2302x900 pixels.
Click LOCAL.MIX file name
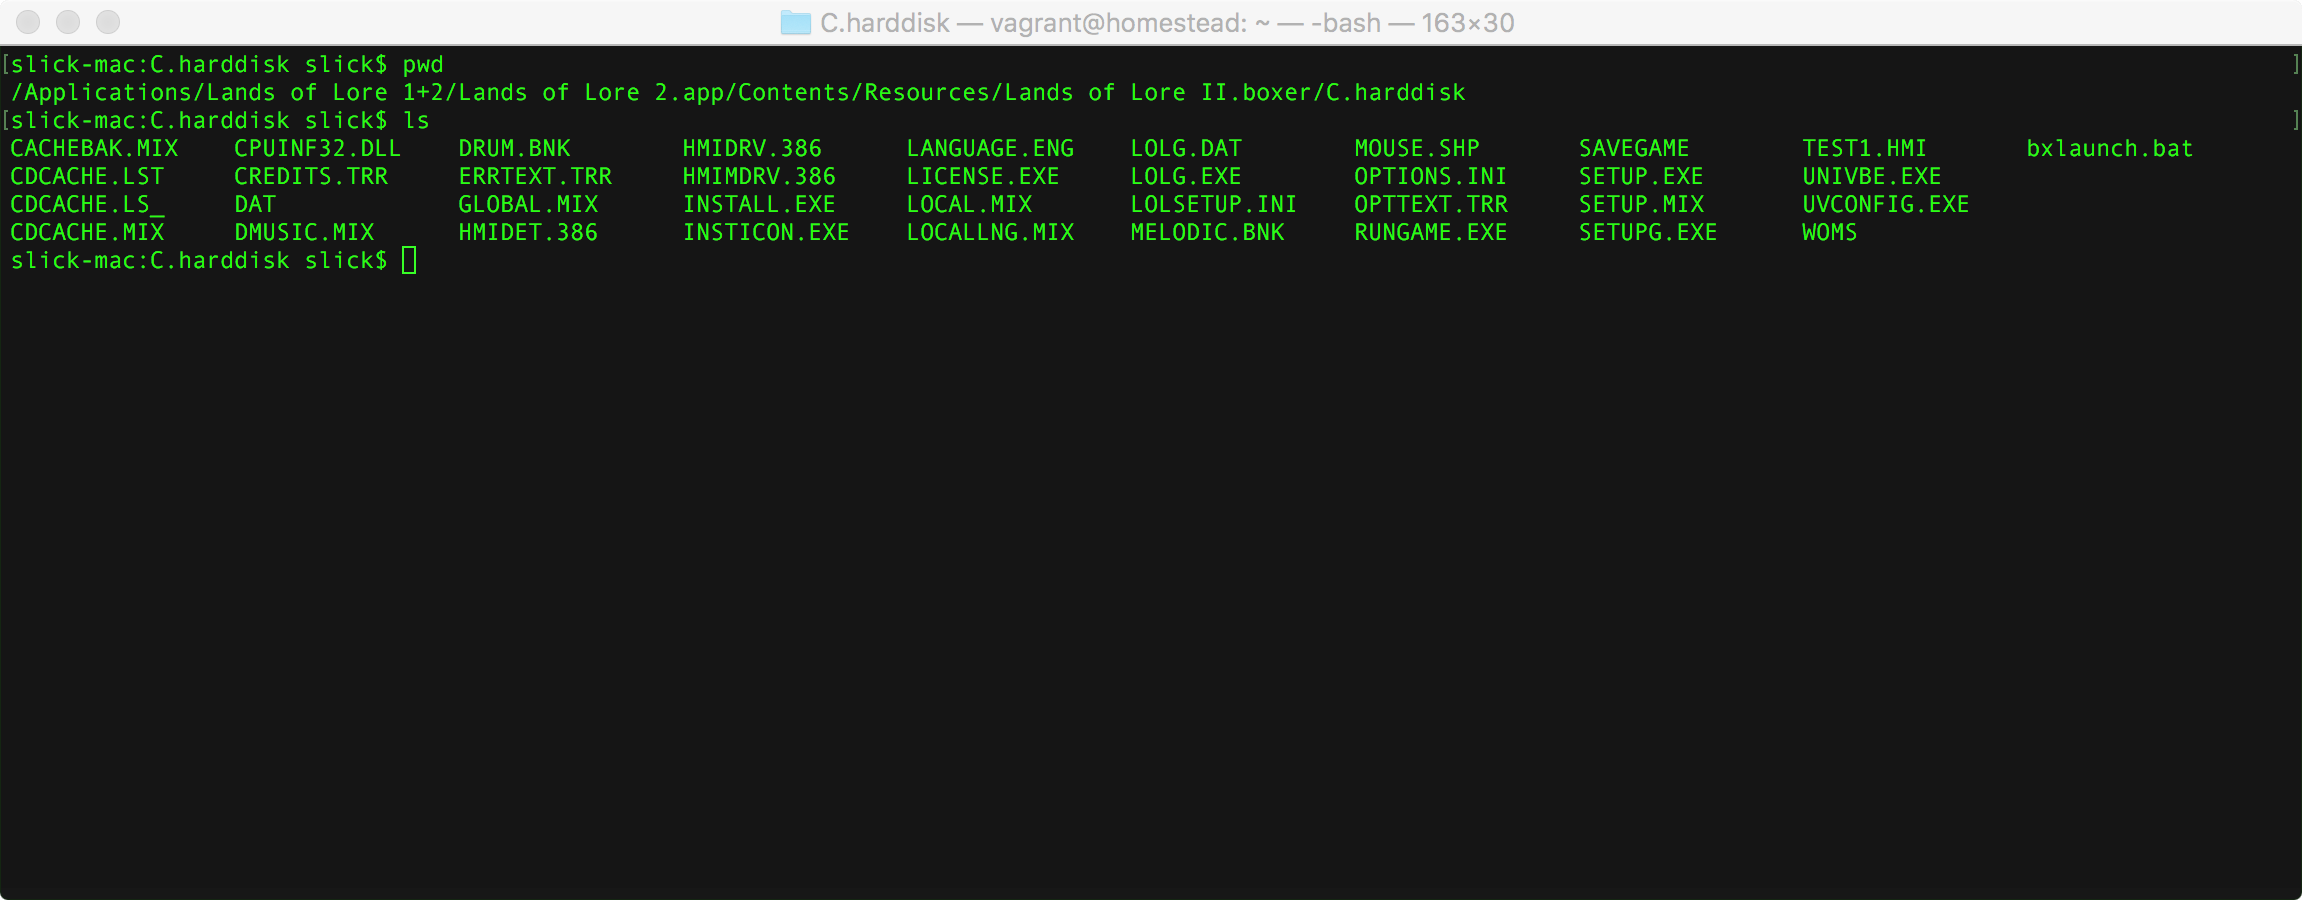[969, 205]
